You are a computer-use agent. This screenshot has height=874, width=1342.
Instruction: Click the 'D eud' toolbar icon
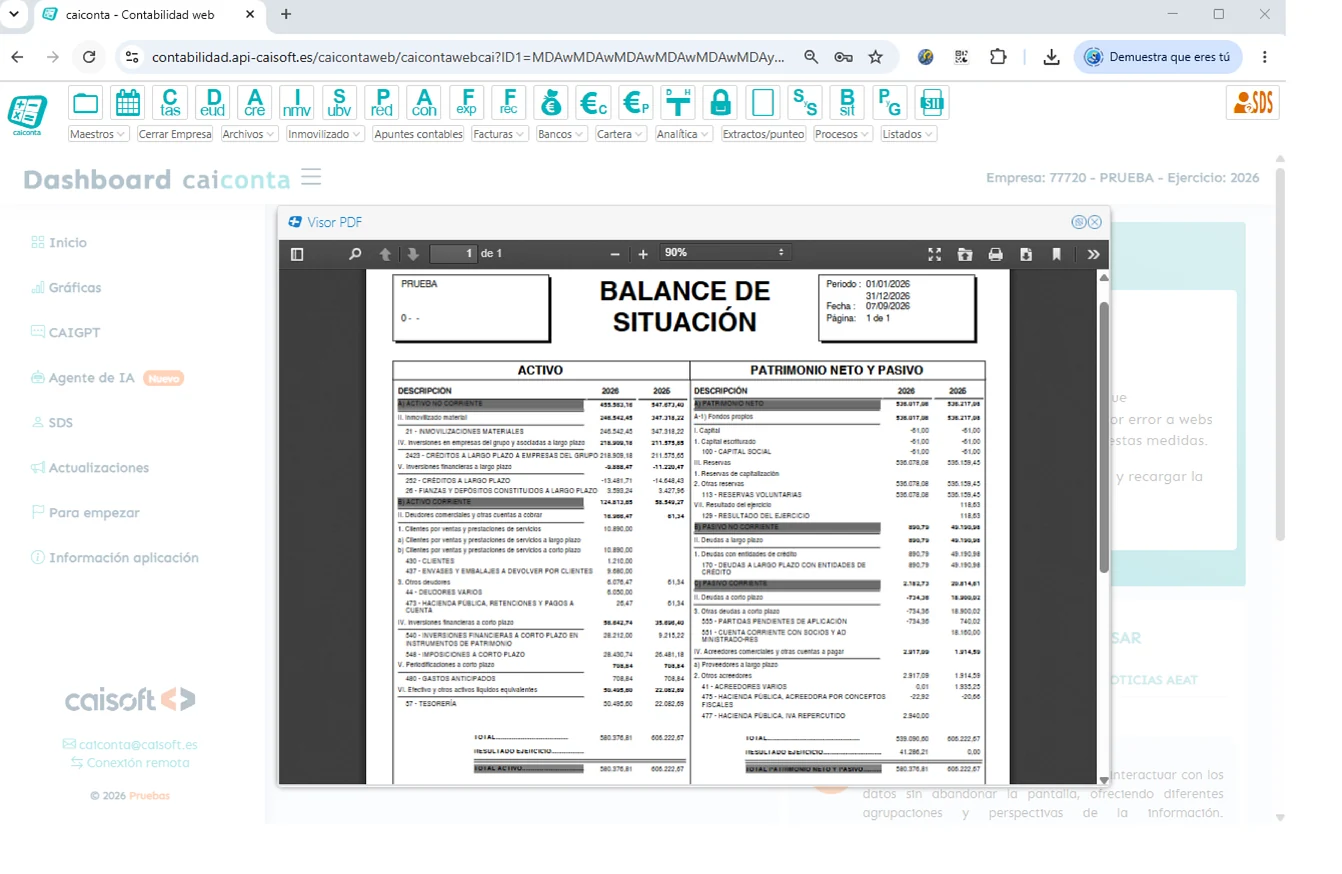pyautogui.click(x=213, y=102)
